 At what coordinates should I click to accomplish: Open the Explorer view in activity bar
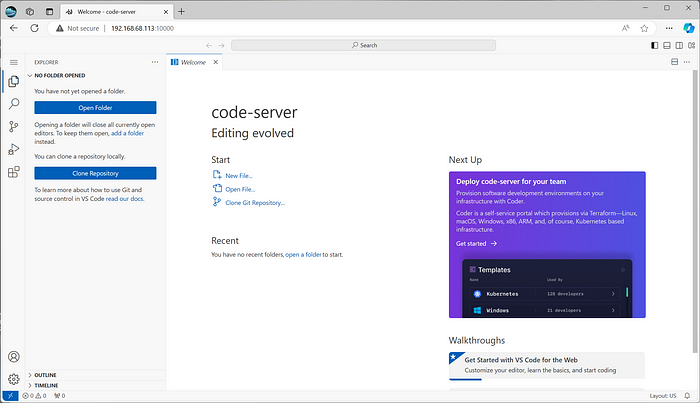(14, 81)
